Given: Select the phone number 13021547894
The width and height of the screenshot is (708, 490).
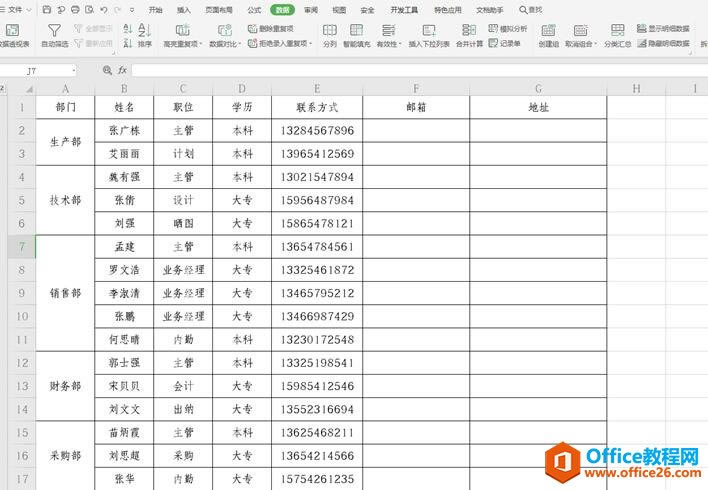Looking at the screenshot, I should [x=317, y=177].
